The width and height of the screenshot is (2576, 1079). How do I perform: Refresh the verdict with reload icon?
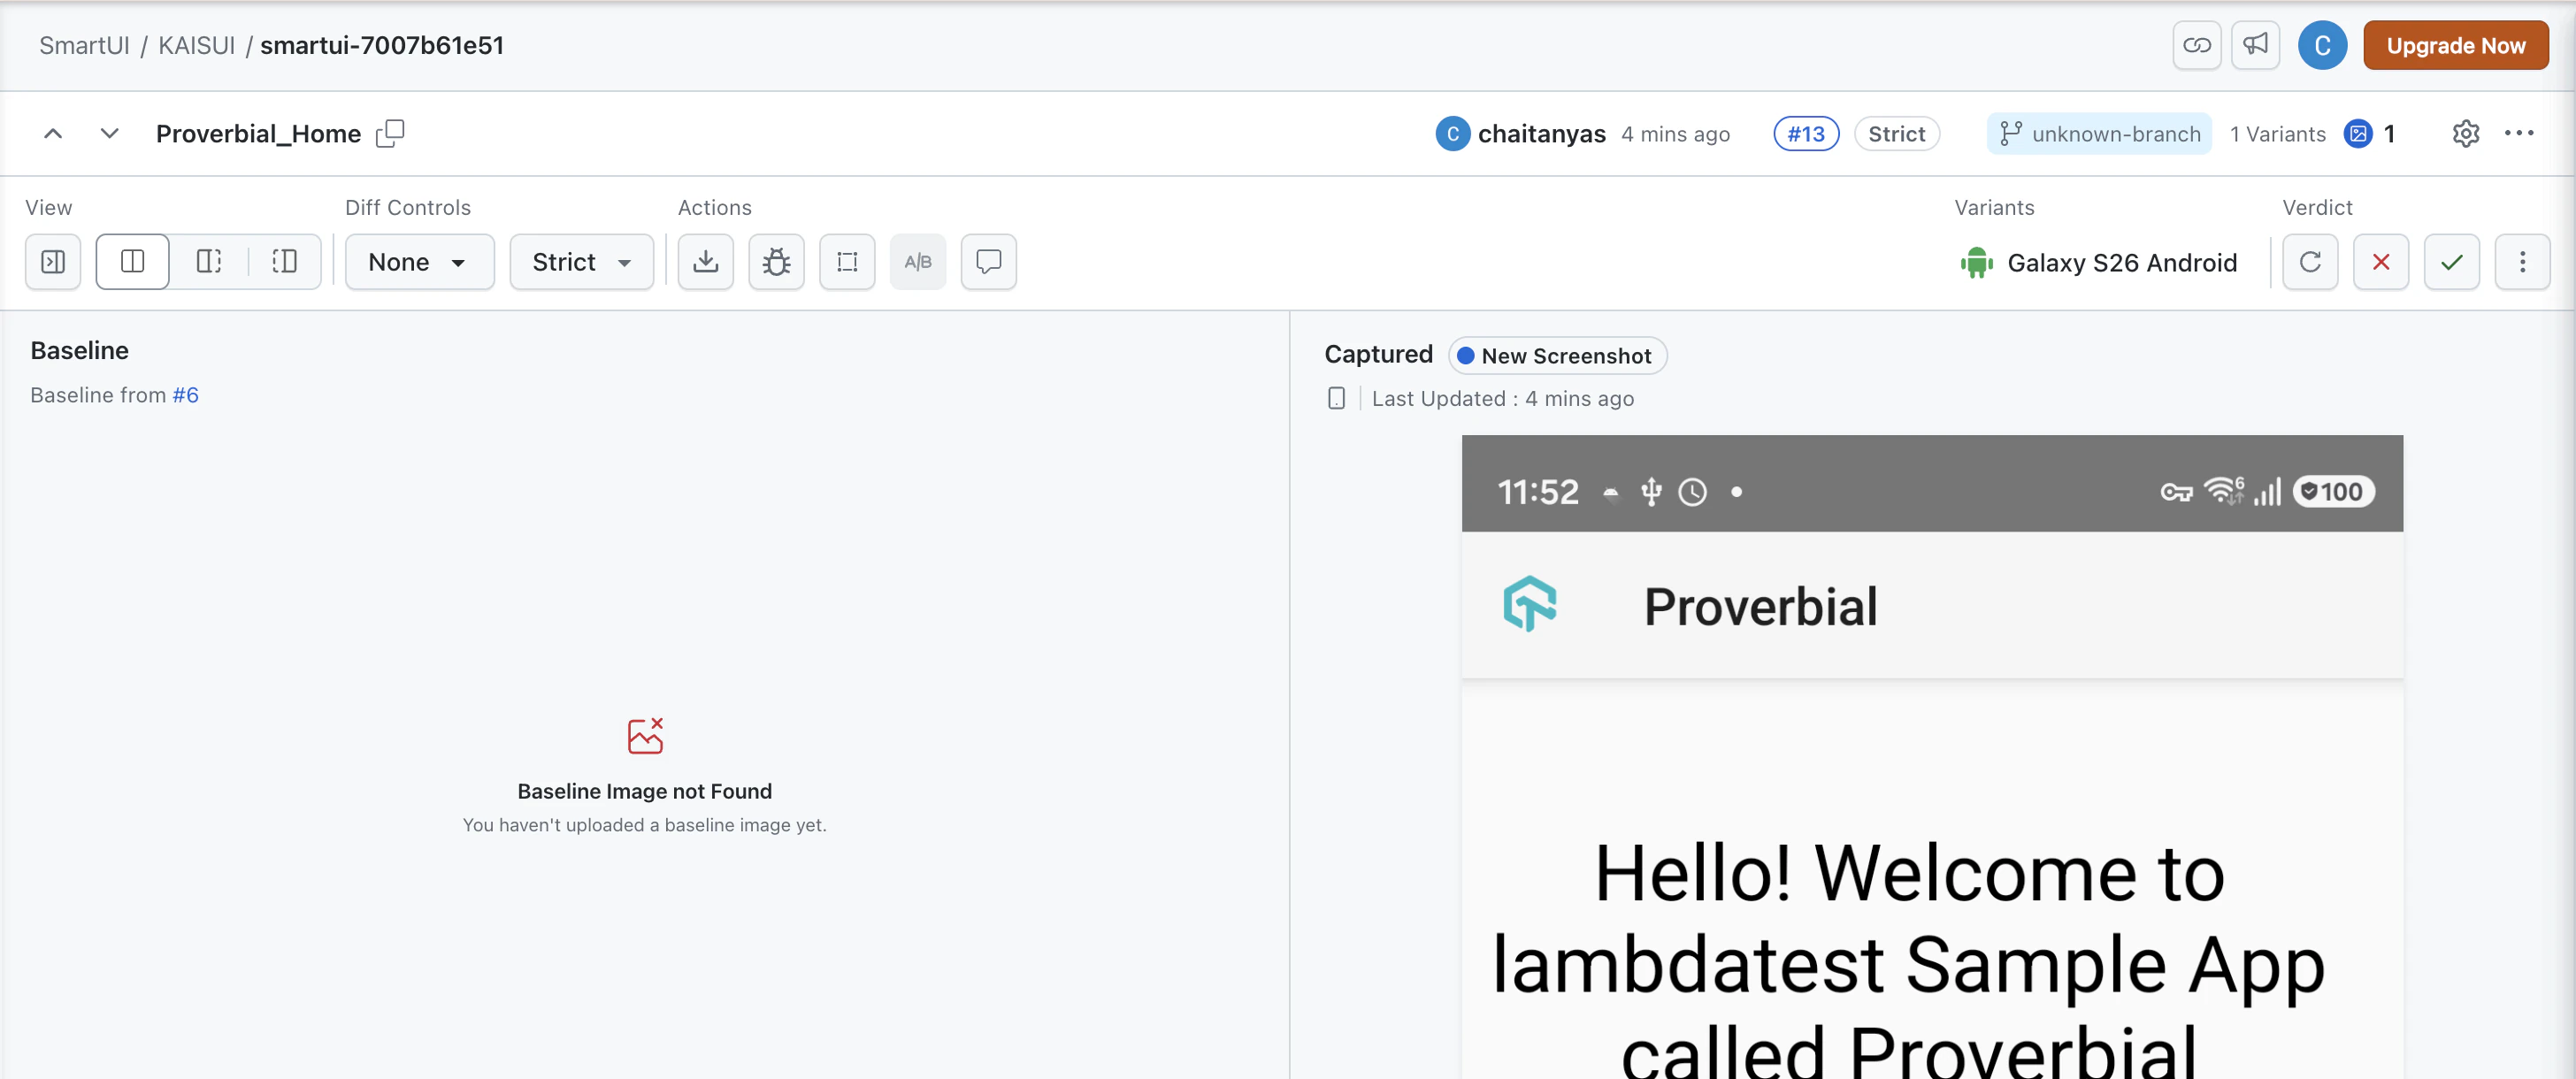pyautogui.click(x=2310, y=262)
